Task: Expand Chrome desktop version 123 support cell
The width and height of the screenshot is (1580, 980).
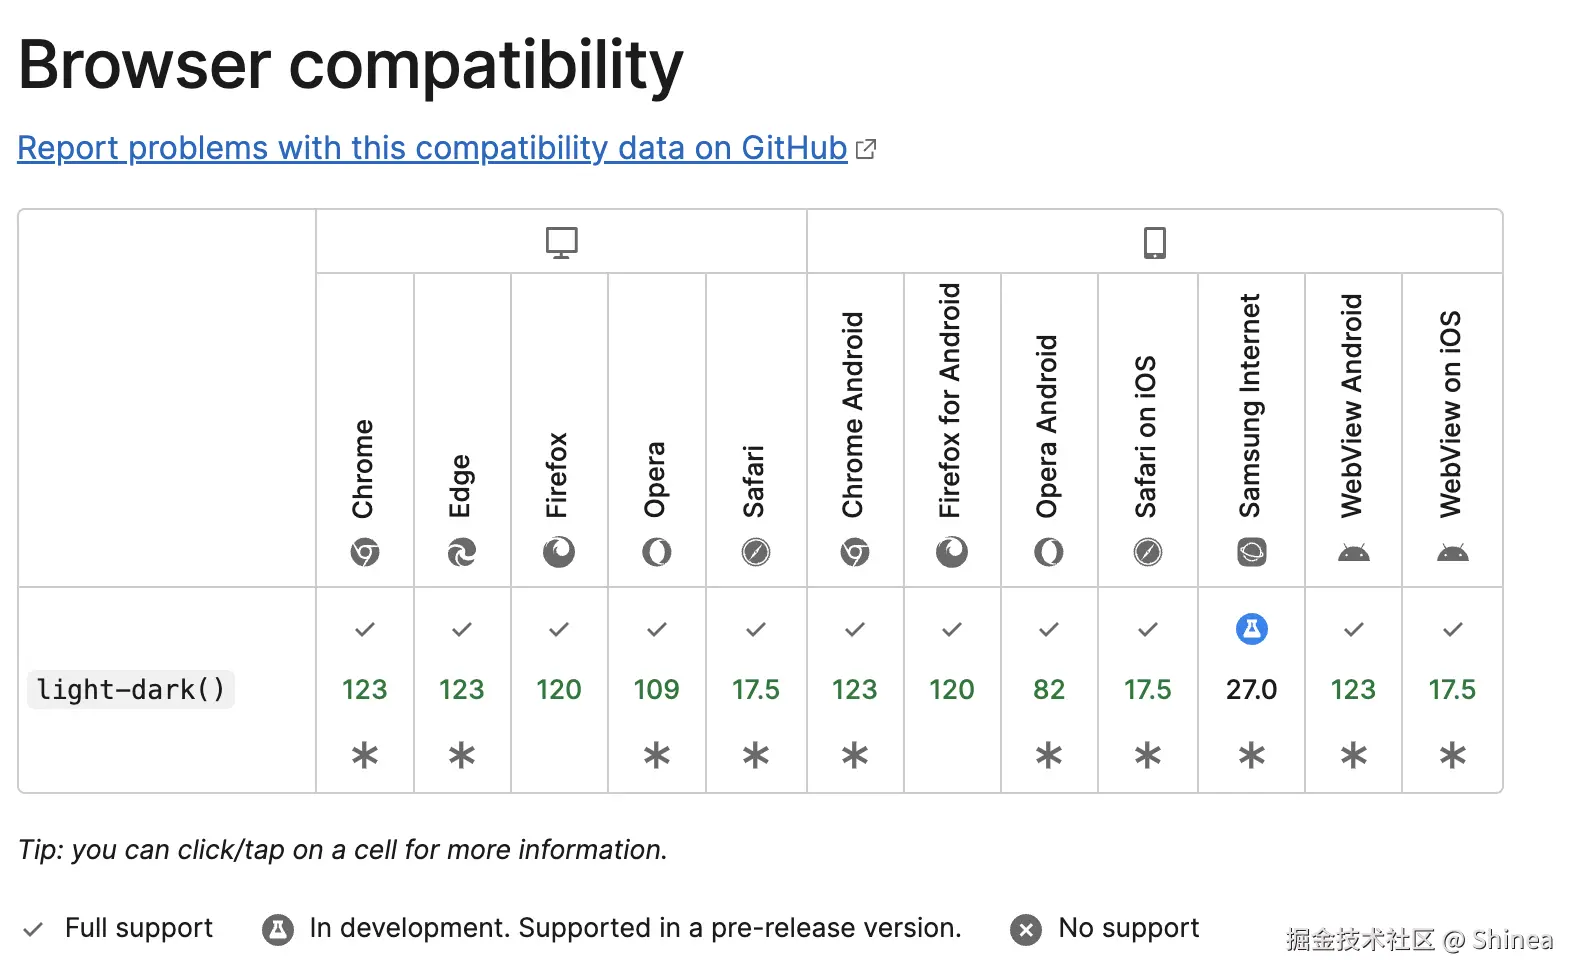Action: [x=365, y=689]
